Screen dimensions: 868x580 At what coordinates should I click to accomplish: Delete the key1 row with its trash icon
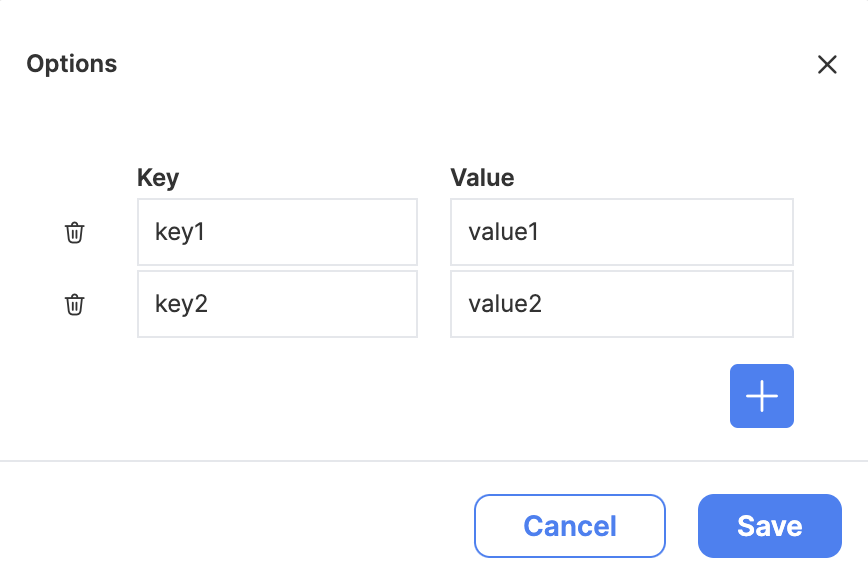75,232
